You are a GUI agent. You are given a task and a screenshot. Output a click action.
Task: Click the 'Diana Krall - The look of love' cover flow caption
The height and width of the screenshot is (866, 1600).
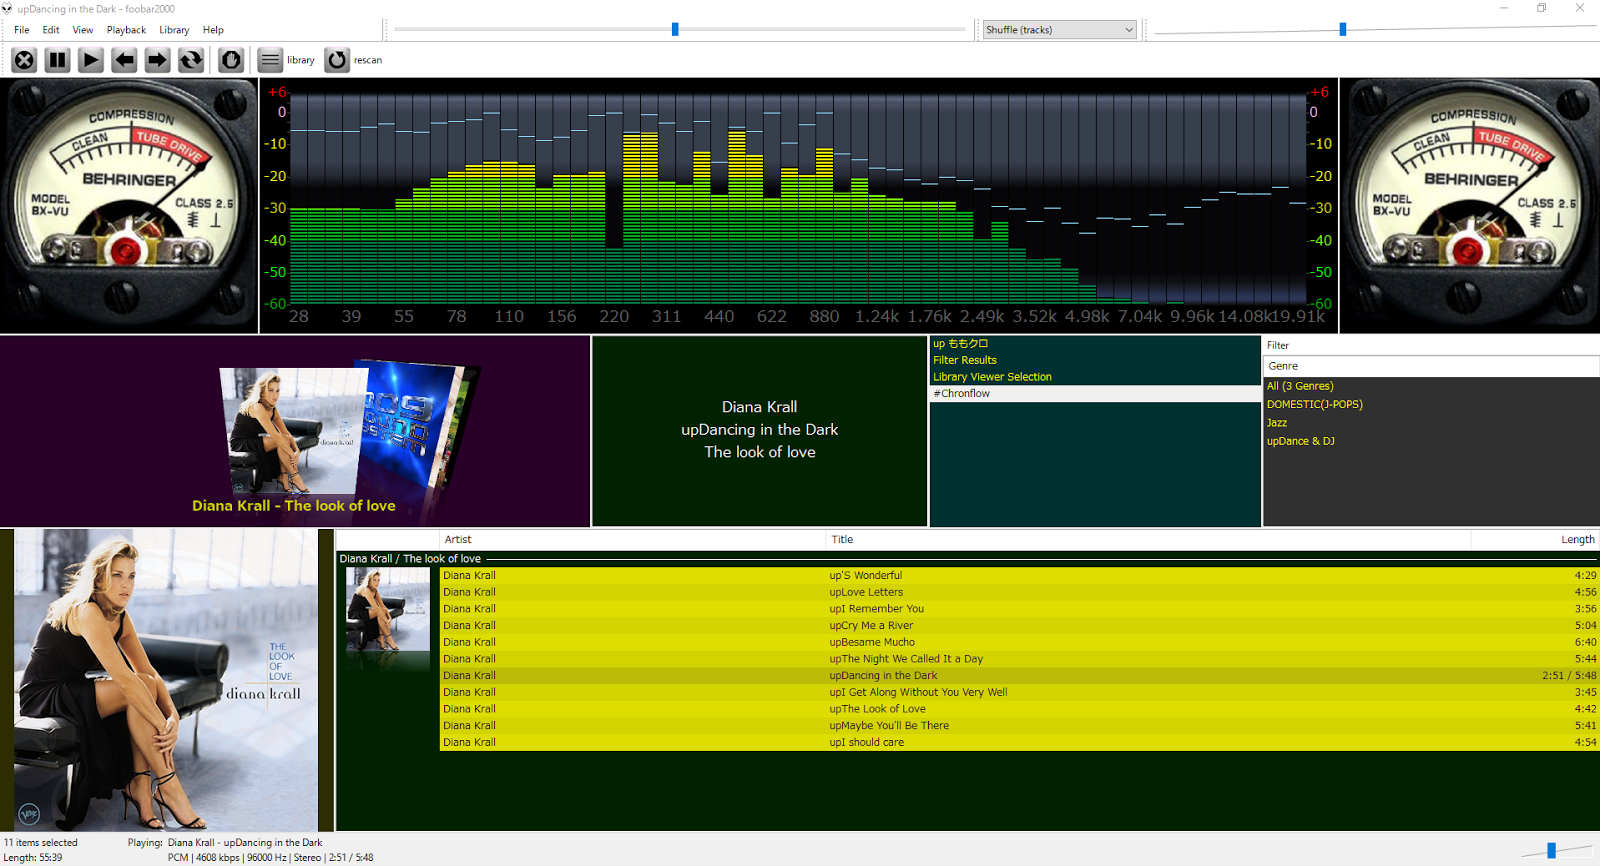pos(294,506)
